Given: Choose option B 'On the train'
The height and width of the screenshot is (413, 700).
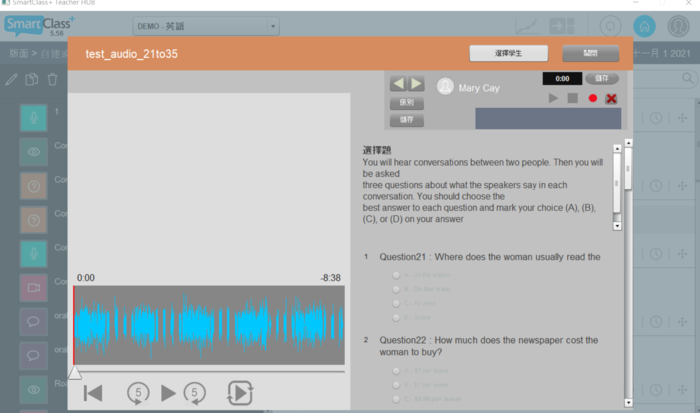Looking at the screenshot, I should 397,288.
